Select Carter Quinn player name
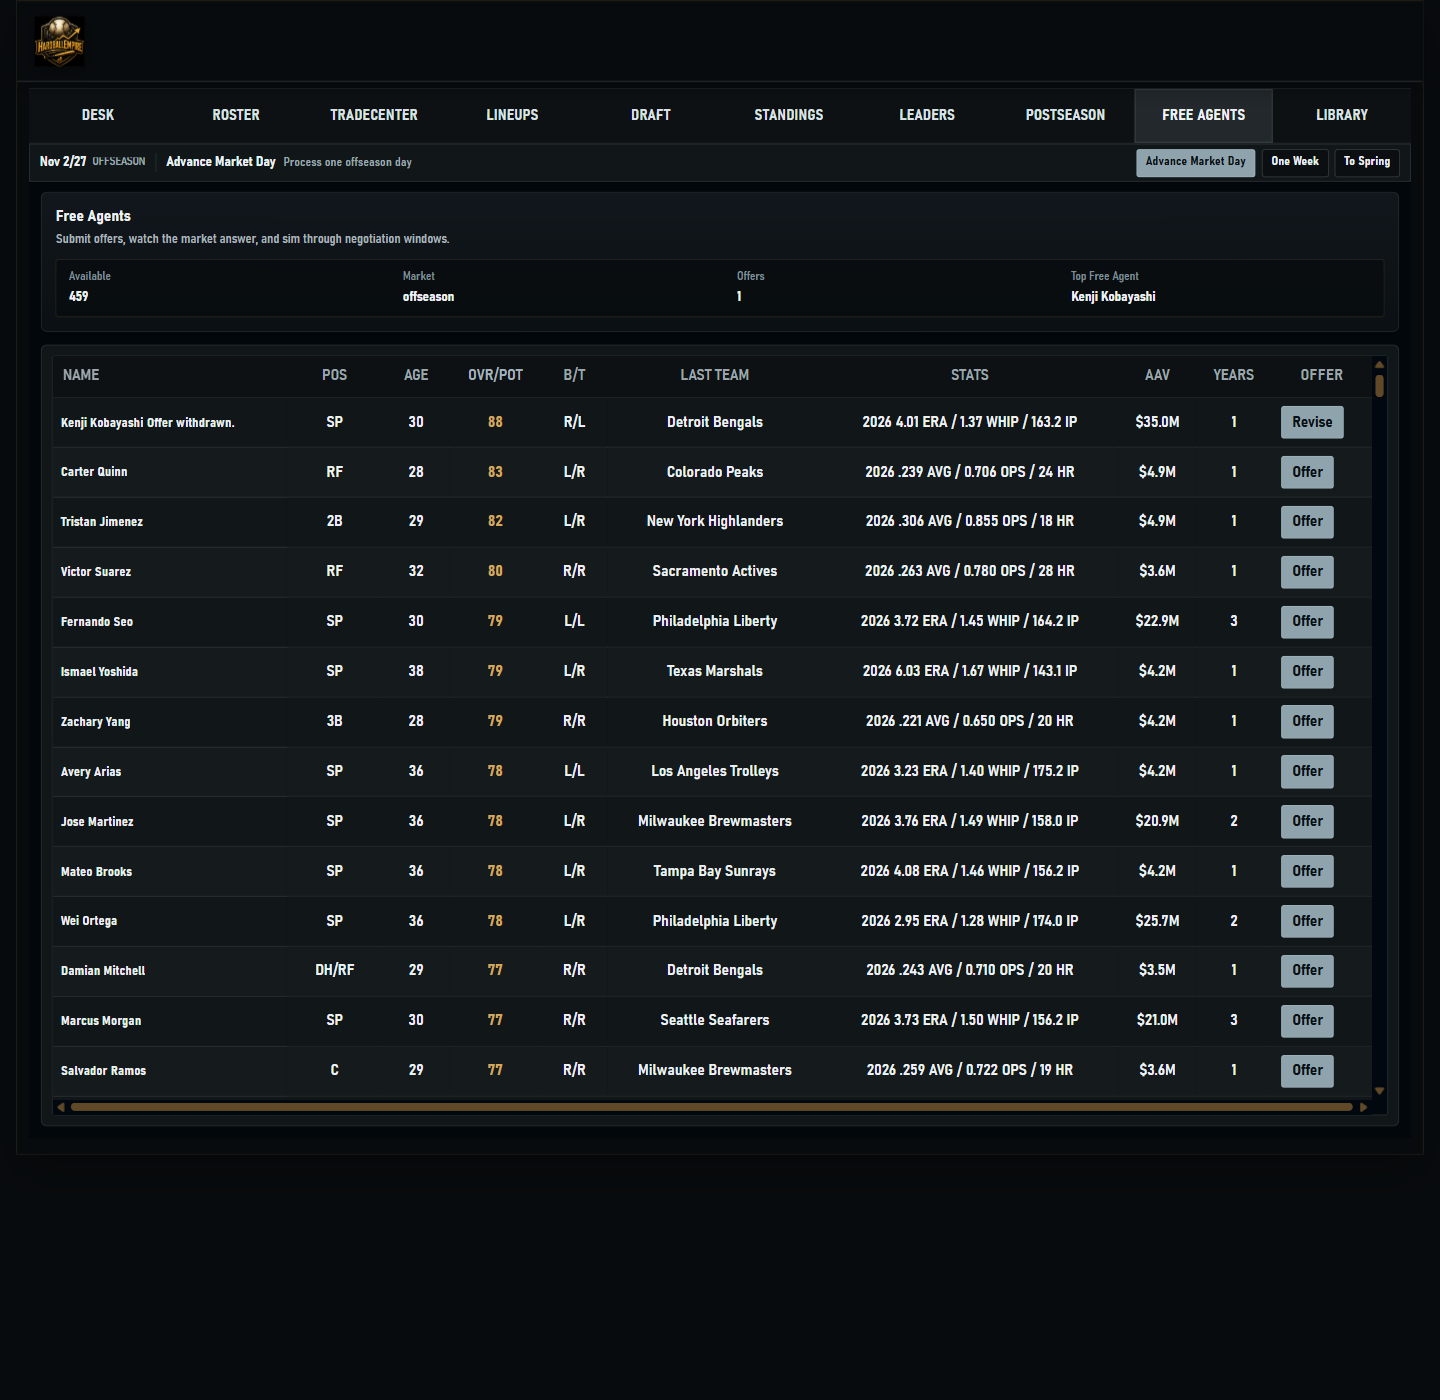Viewport: 1440px width, 1400px height. (94, 472)
